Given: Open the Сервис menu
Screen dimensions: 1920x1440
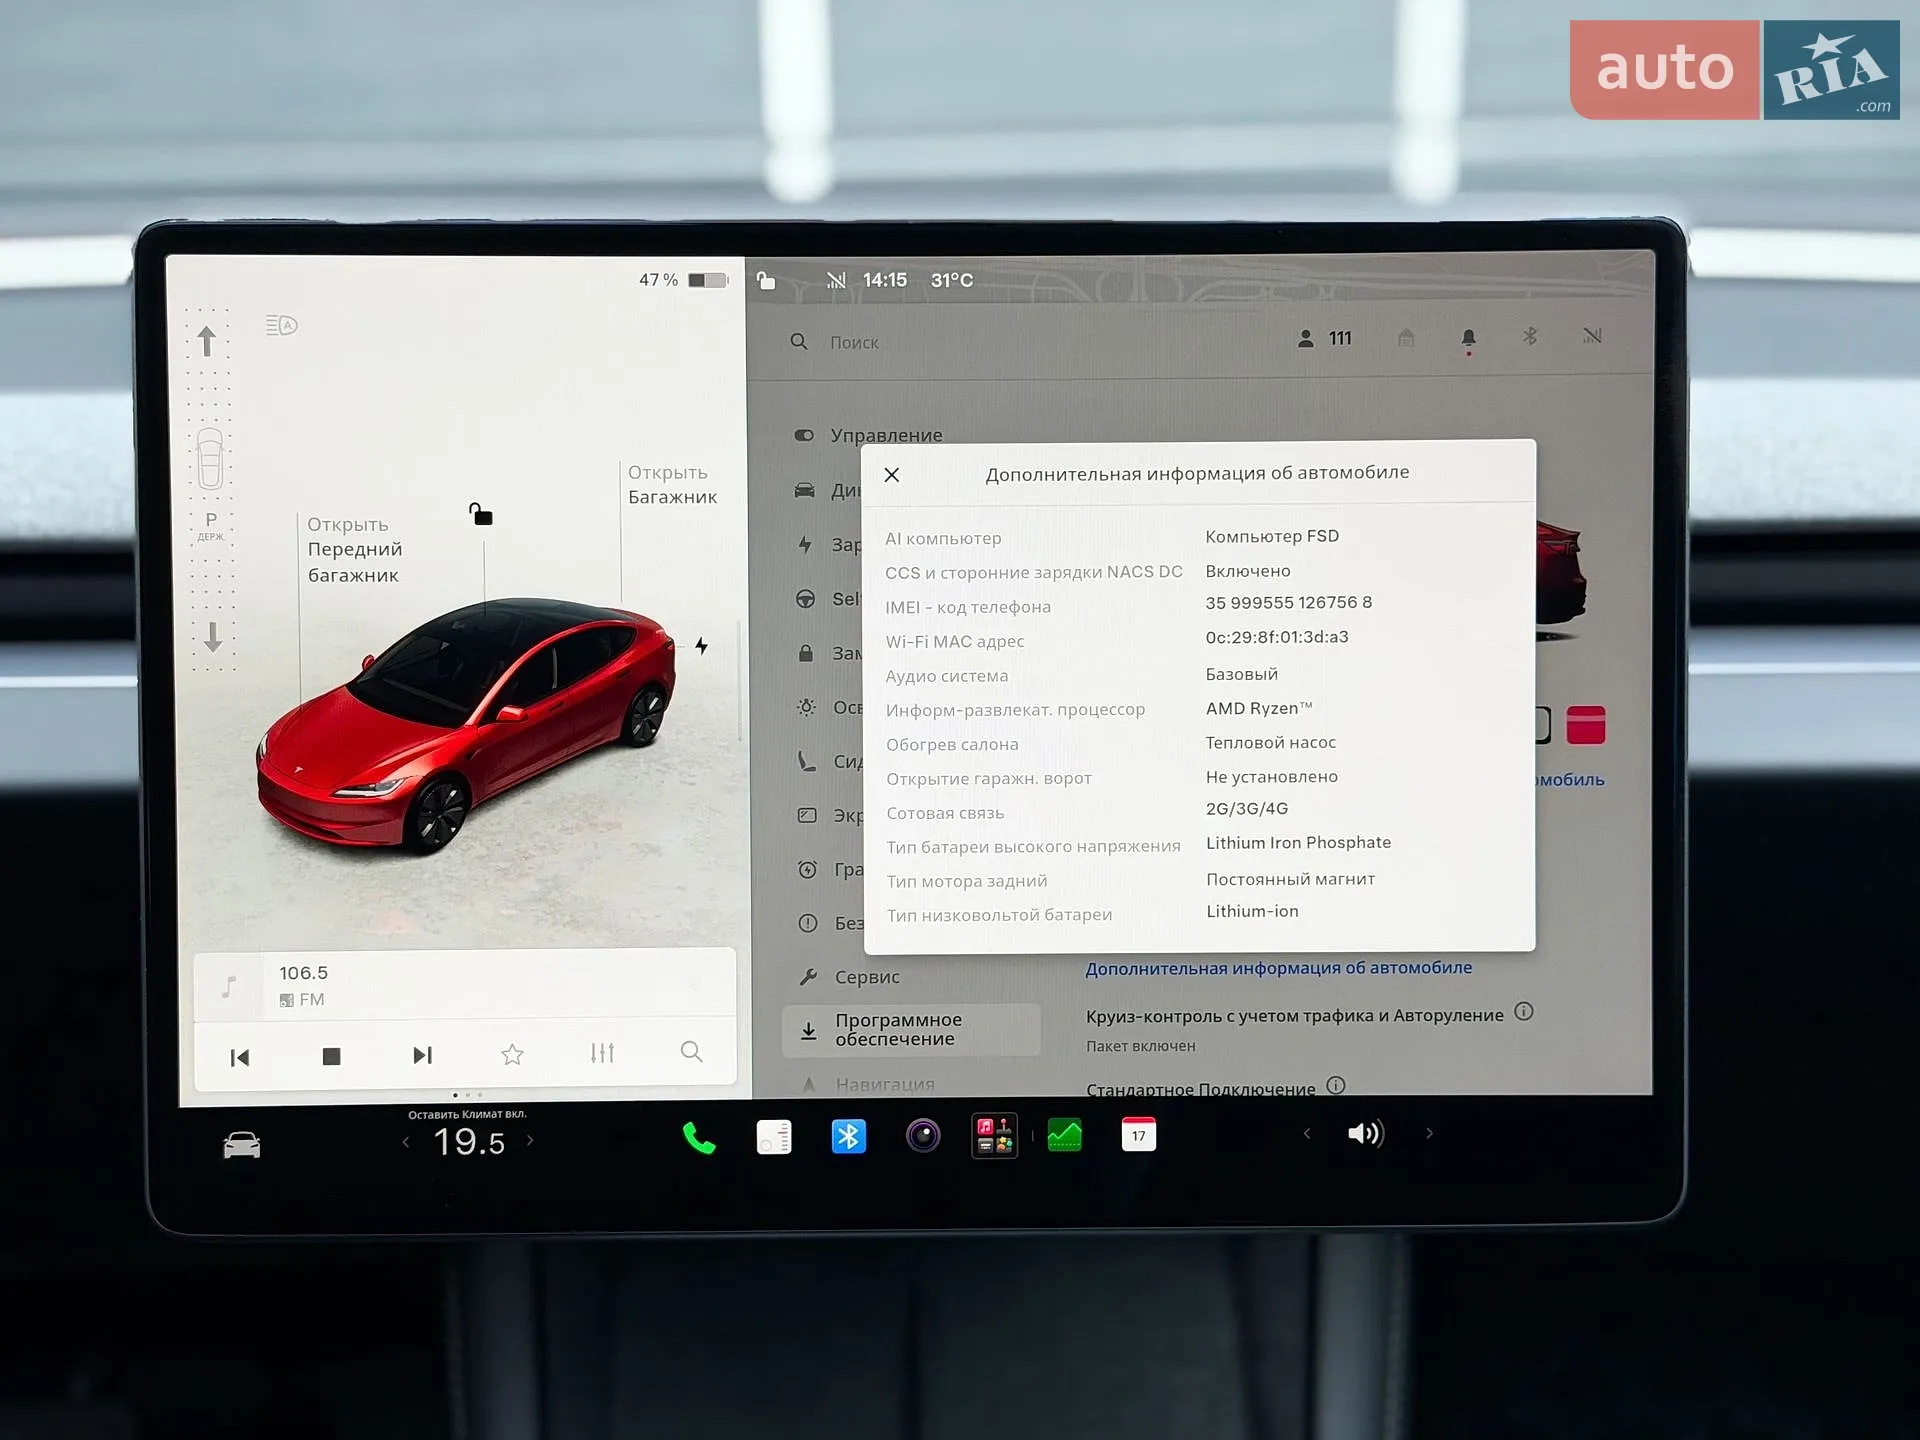Looking at the screenshot, I should click(x=849, y=977).
